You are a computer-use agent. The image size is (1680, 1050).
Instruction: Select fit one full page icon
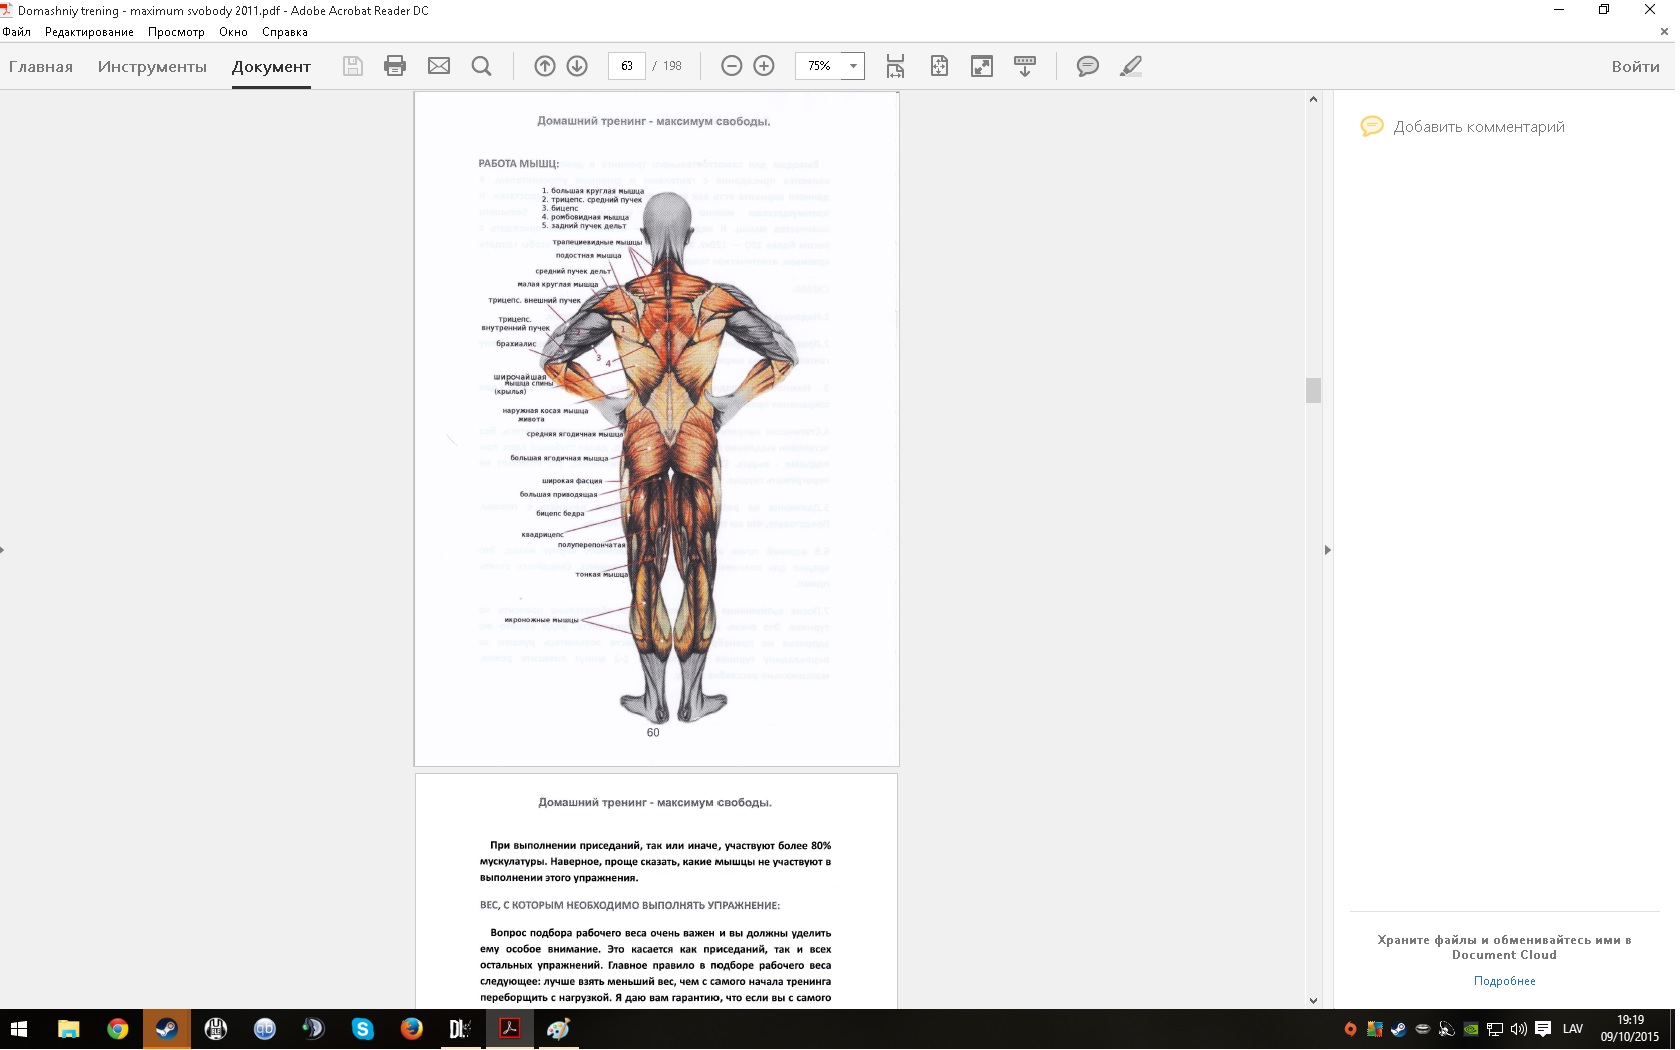tap(939, 66)
